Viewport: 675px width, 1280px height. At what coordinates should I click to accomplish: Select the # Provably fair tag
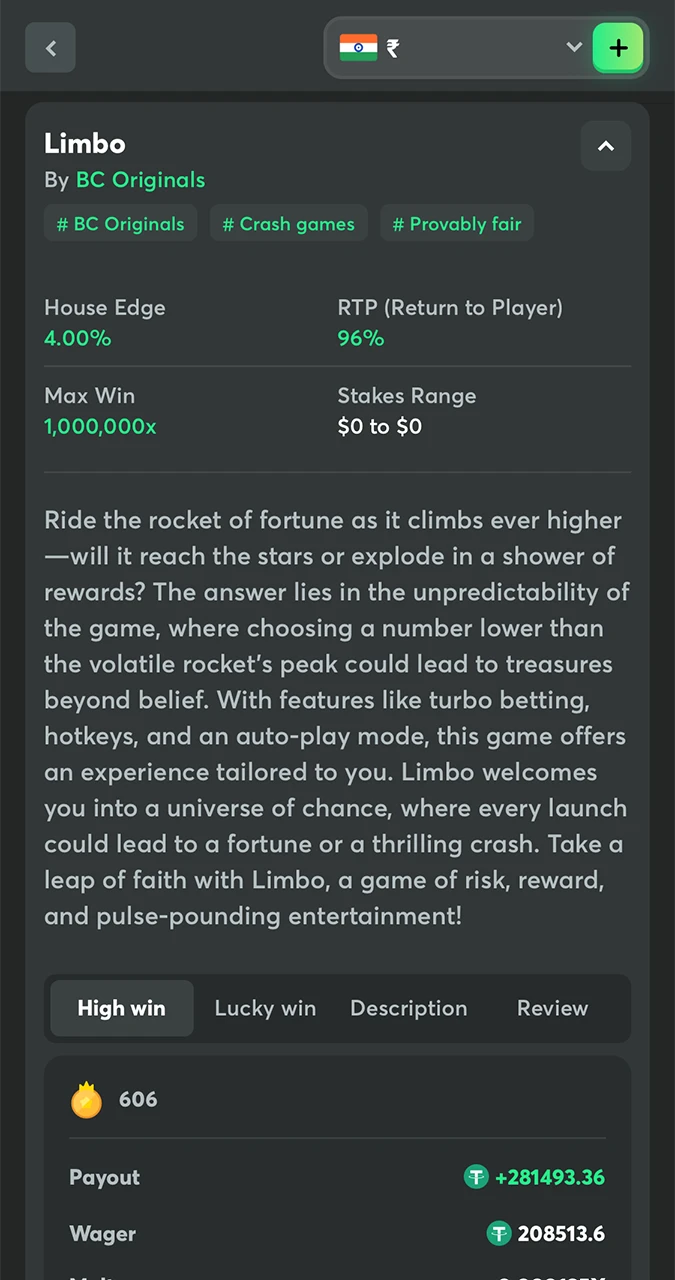click(x=456, y=224)
